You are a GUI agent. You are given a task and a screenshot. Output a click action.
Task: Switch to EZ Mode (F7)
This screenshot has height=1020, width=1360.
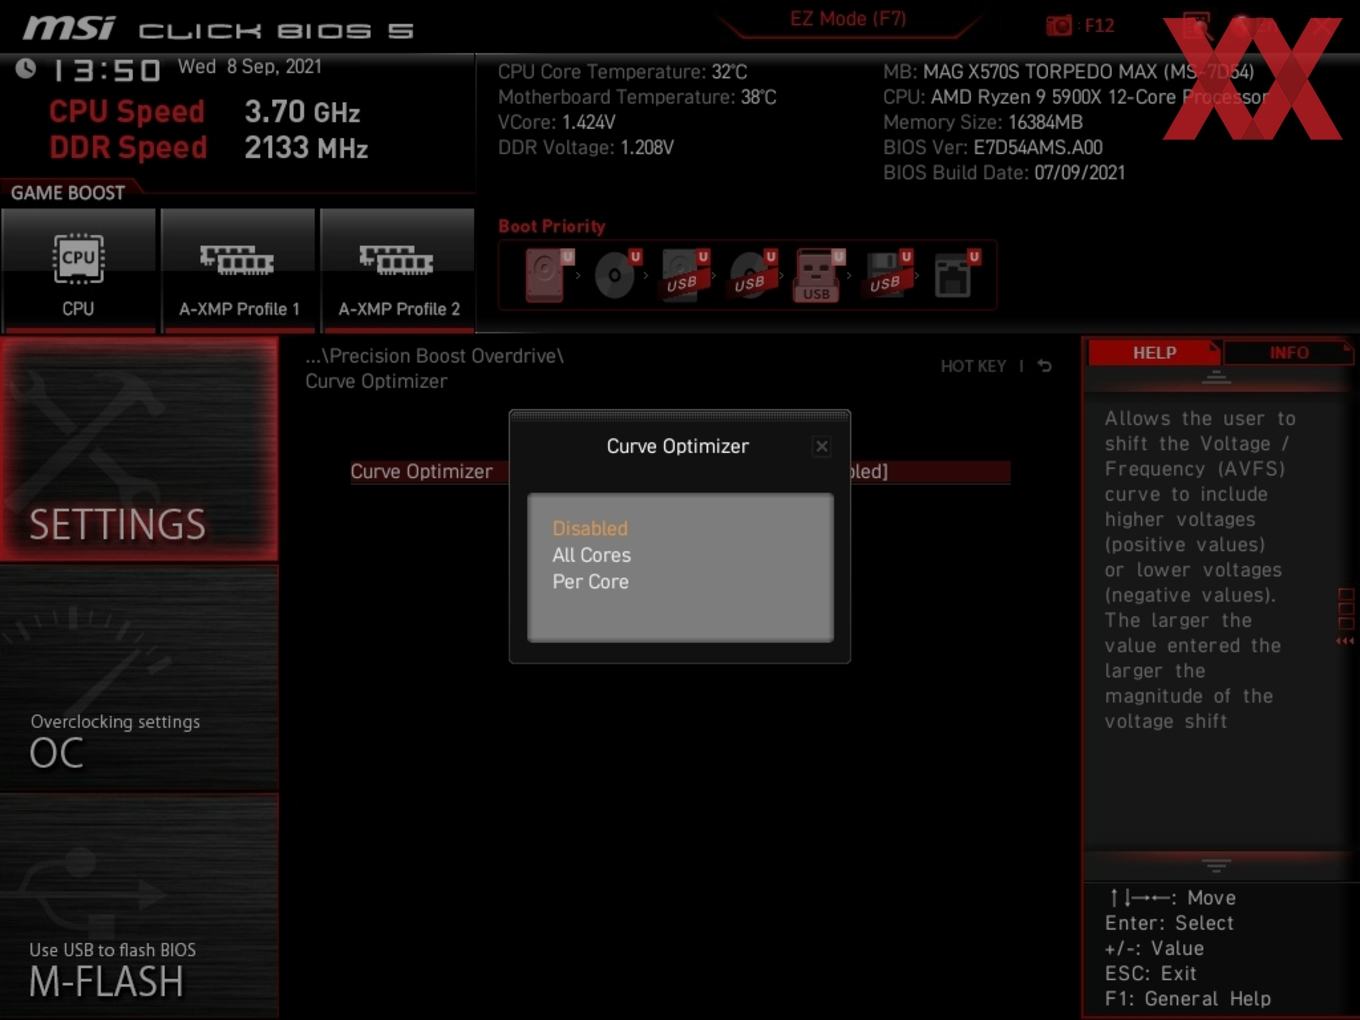tap(848, 19)
